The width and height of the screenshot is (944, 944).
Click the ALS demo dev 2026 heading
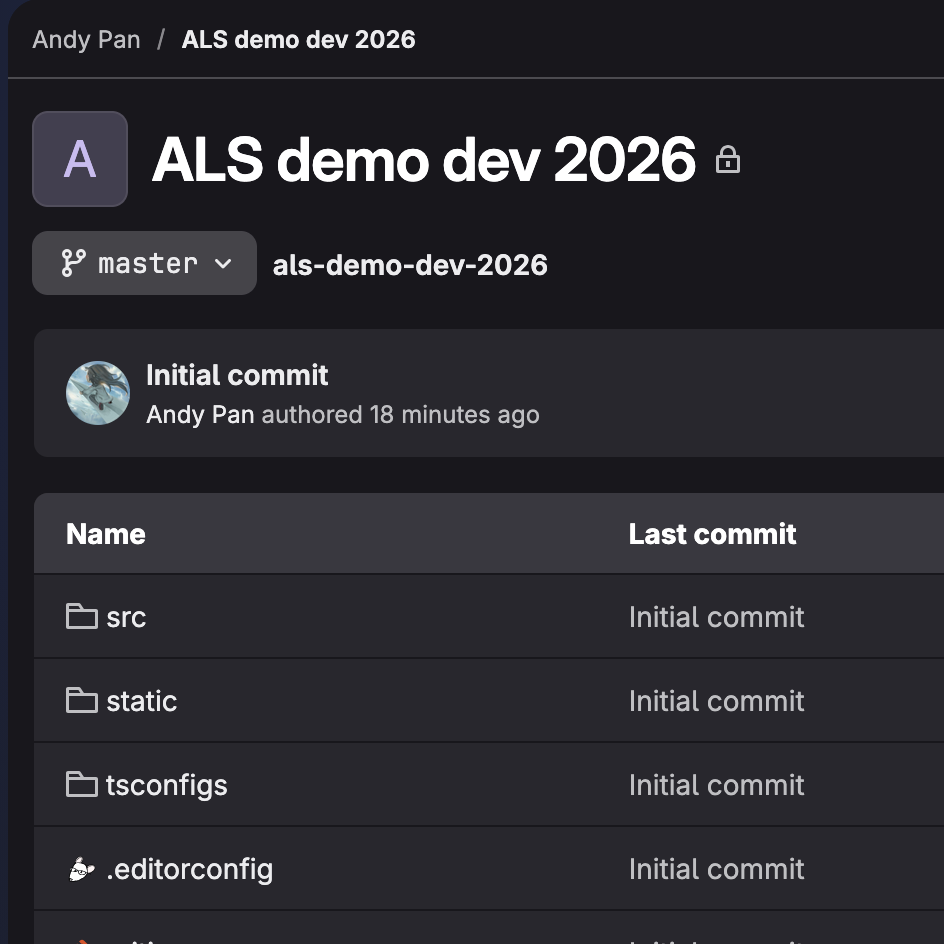point(424,159)
